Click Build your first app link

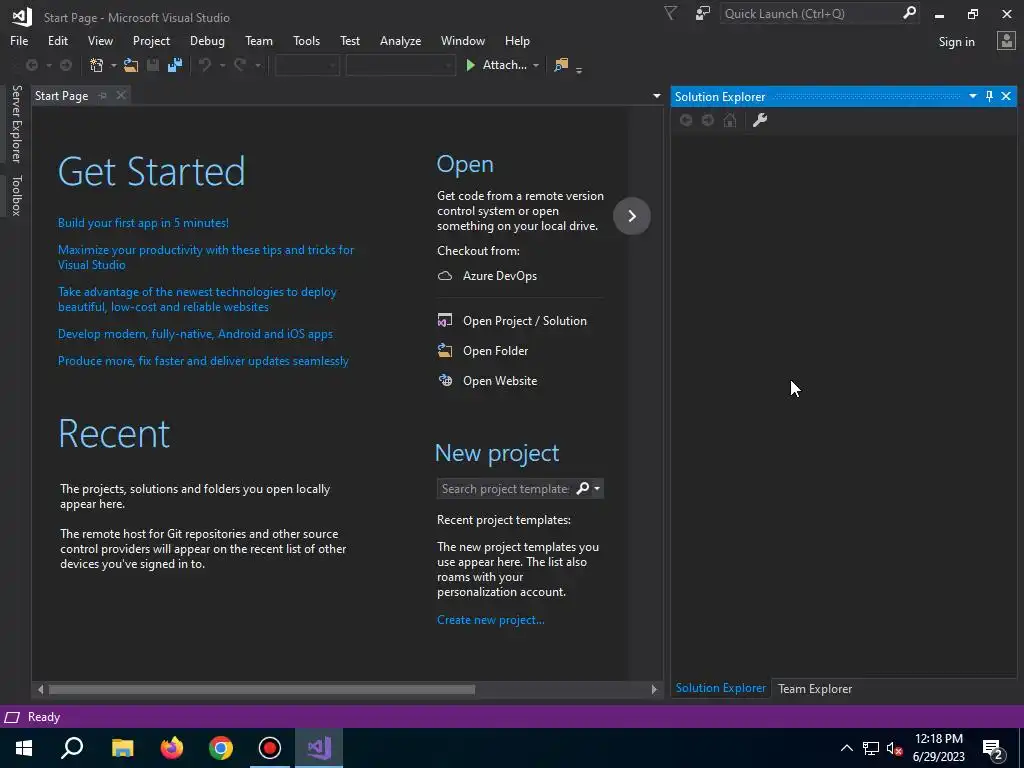[x=143, y=223]
